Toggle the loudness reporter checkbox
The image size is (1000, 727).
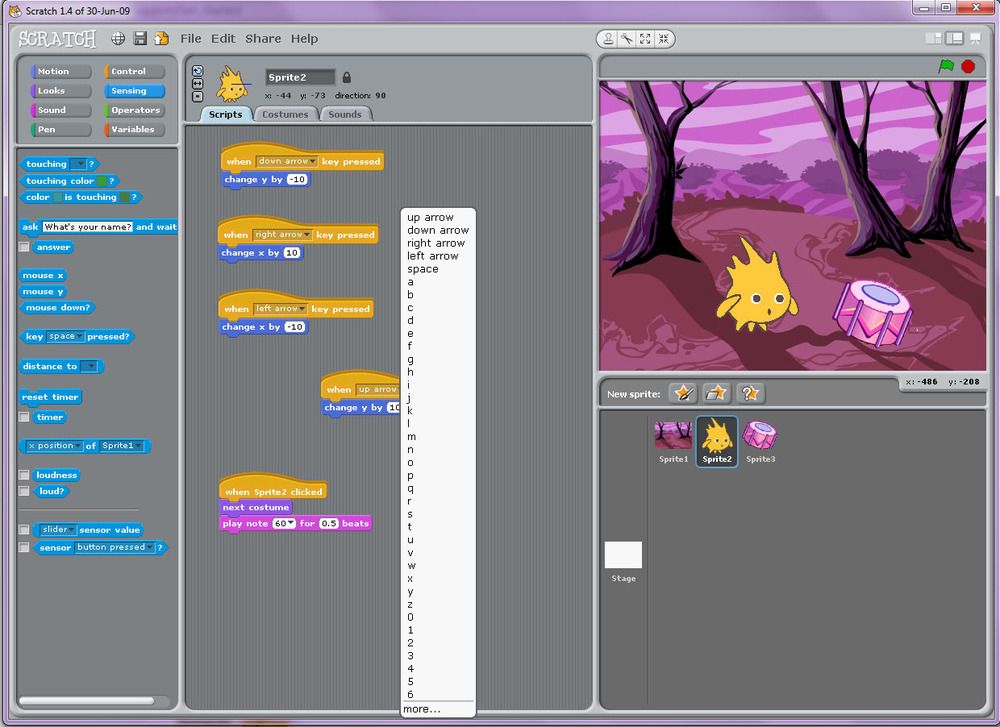click(x=24, y=475)
